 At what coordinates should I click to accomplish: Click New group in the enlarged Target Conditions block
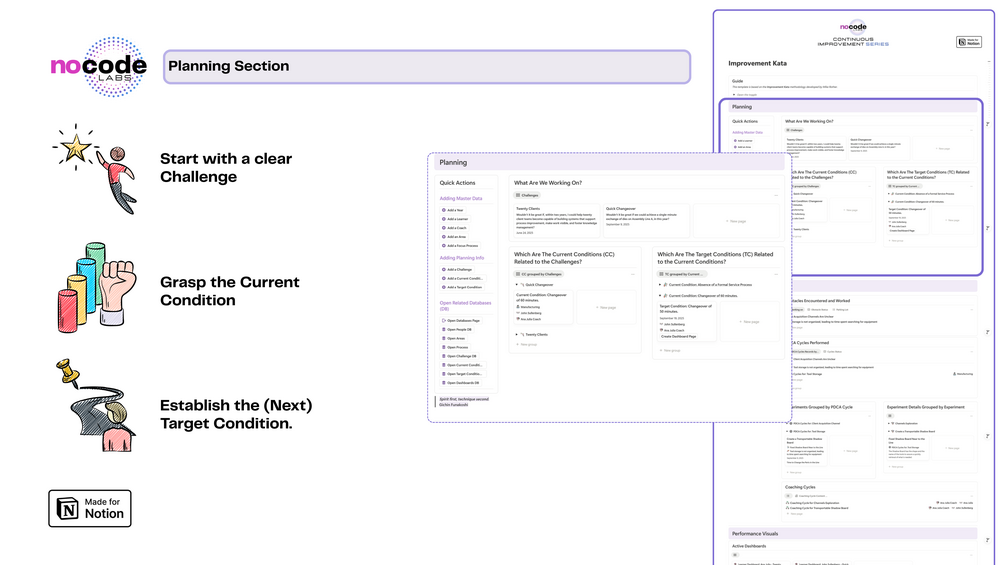coord(670,350)
